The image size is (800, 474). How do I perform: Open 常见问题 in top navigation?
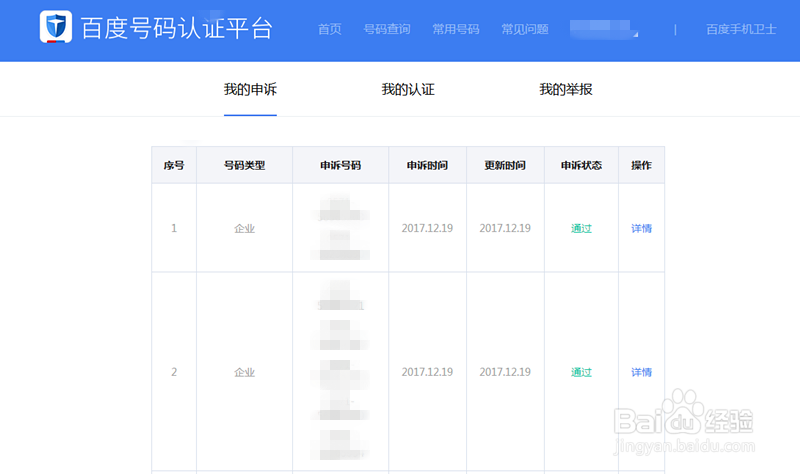(524, 29)
